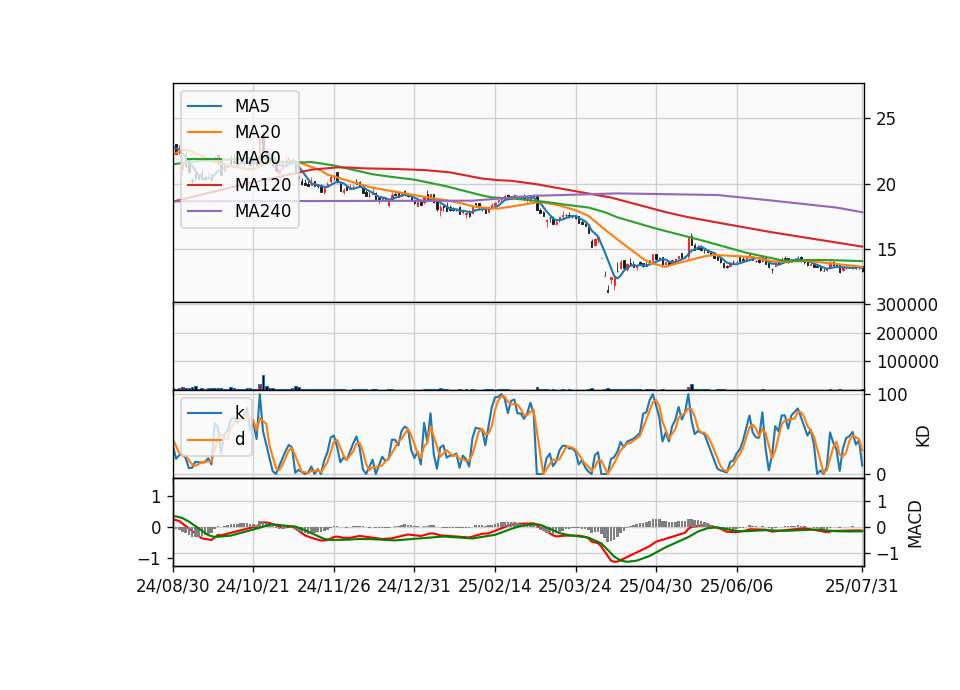Click the MA240 legend label
This screenshot has width=960, height=690.
pyautogui.click(x=263, y=211)
